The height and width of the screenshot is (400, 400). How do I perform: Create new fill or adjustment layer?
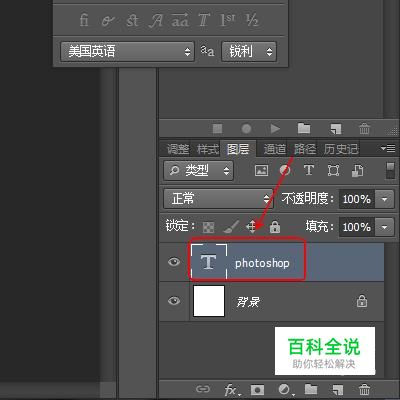pyautogui.click(x=285, y=389)
